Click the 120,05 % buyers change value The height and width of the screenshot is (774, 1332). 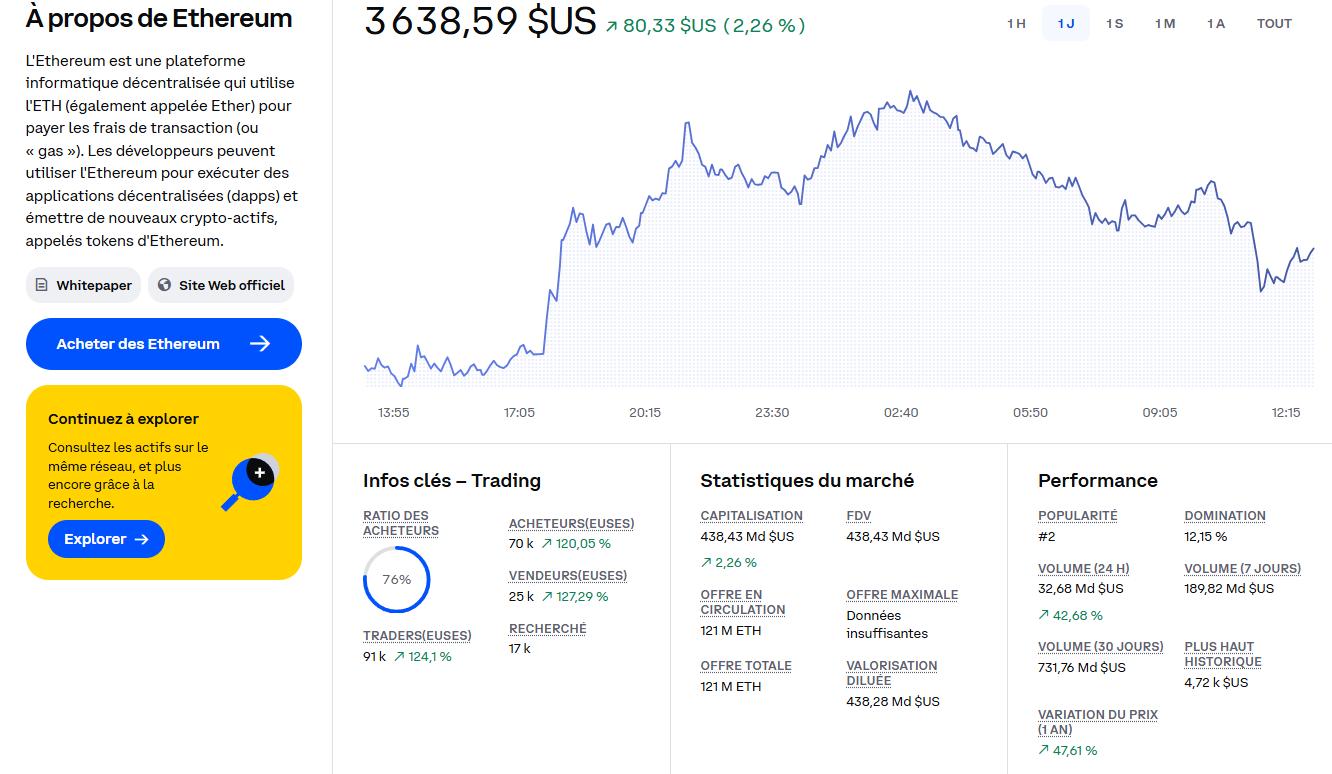tap(583, 544)
